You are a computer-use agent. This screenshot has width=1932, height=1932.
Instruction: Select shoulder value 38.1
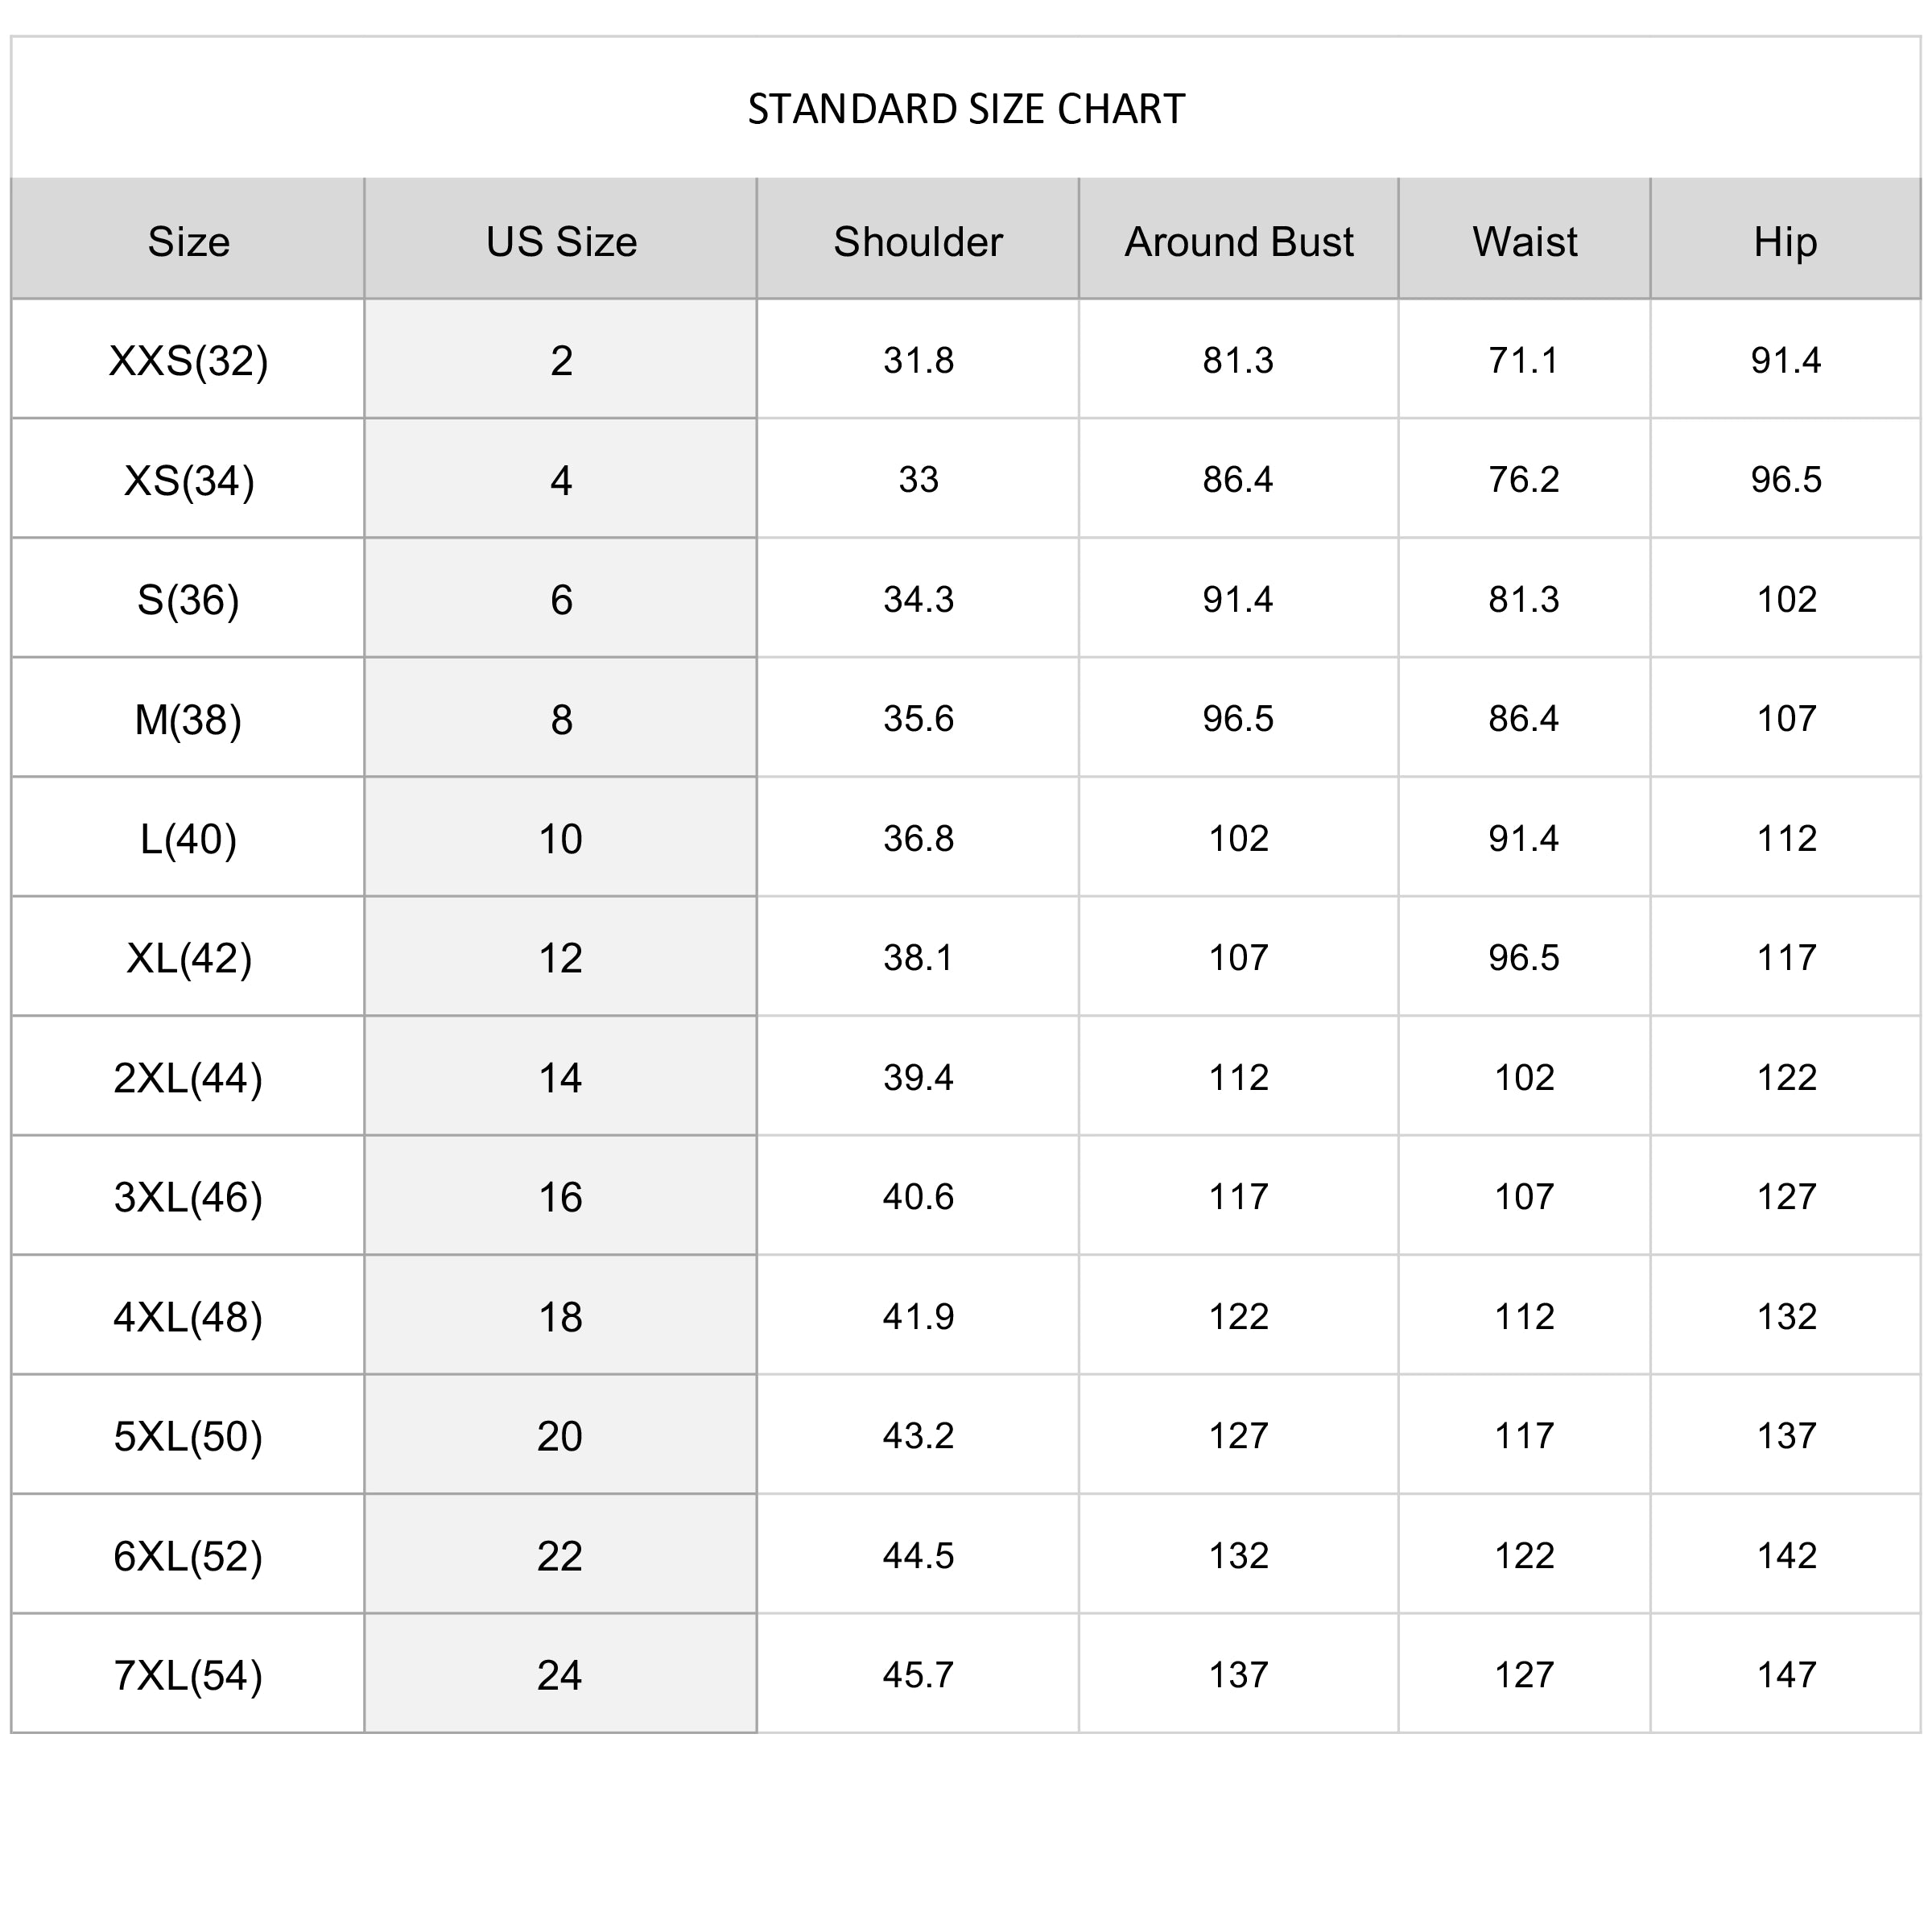pyautogui.click(x=918, y=958)
